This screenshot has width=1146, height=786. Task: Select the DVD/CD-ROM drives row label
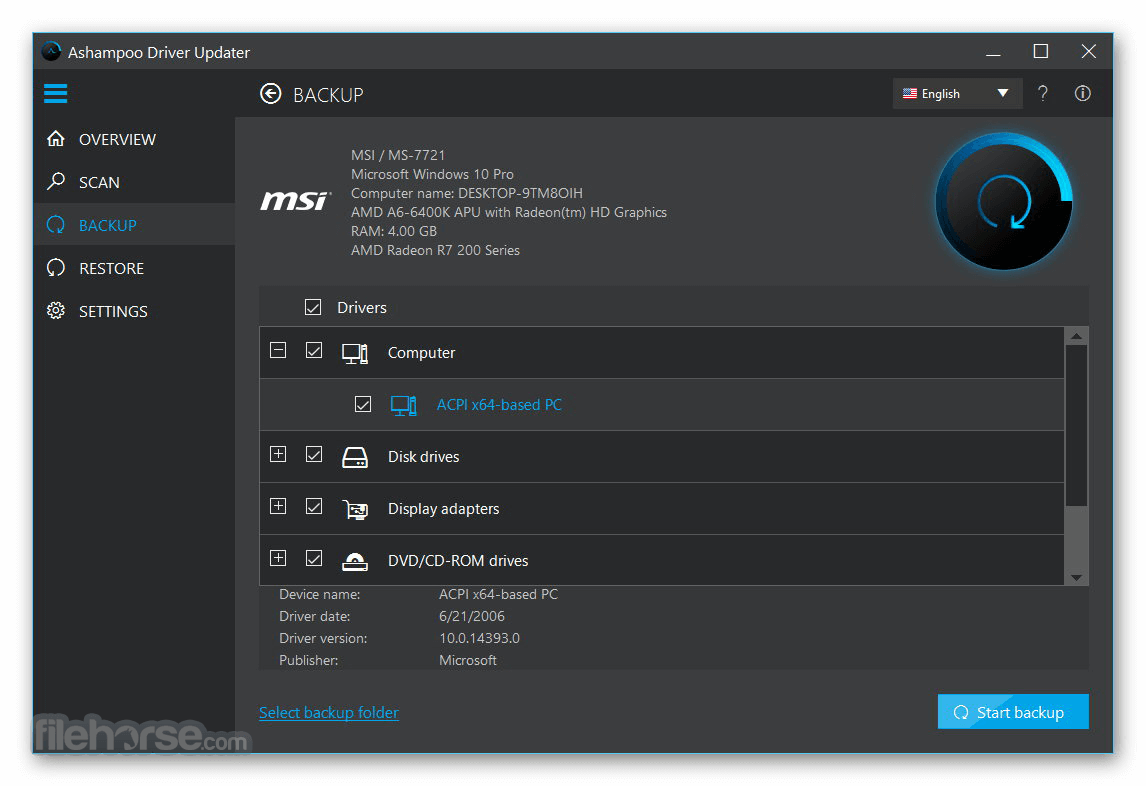458,560
